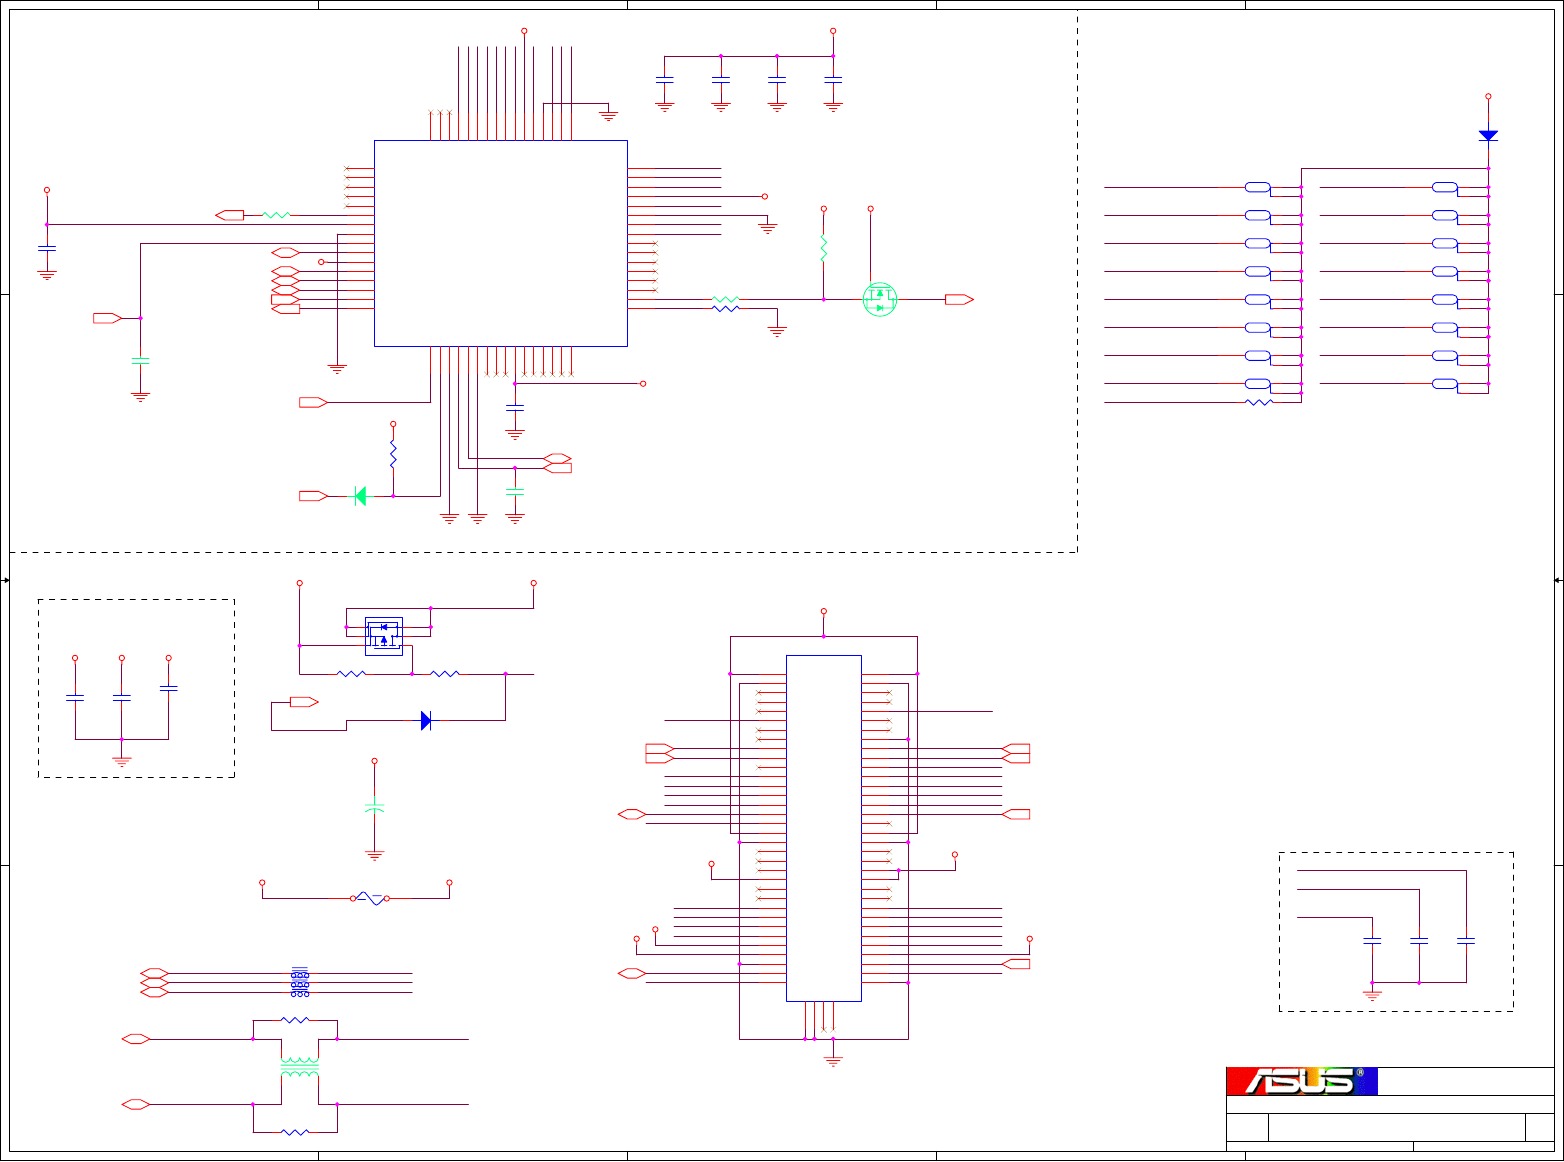Select the green circled MOSFET symbol

(x=880, y=299)
